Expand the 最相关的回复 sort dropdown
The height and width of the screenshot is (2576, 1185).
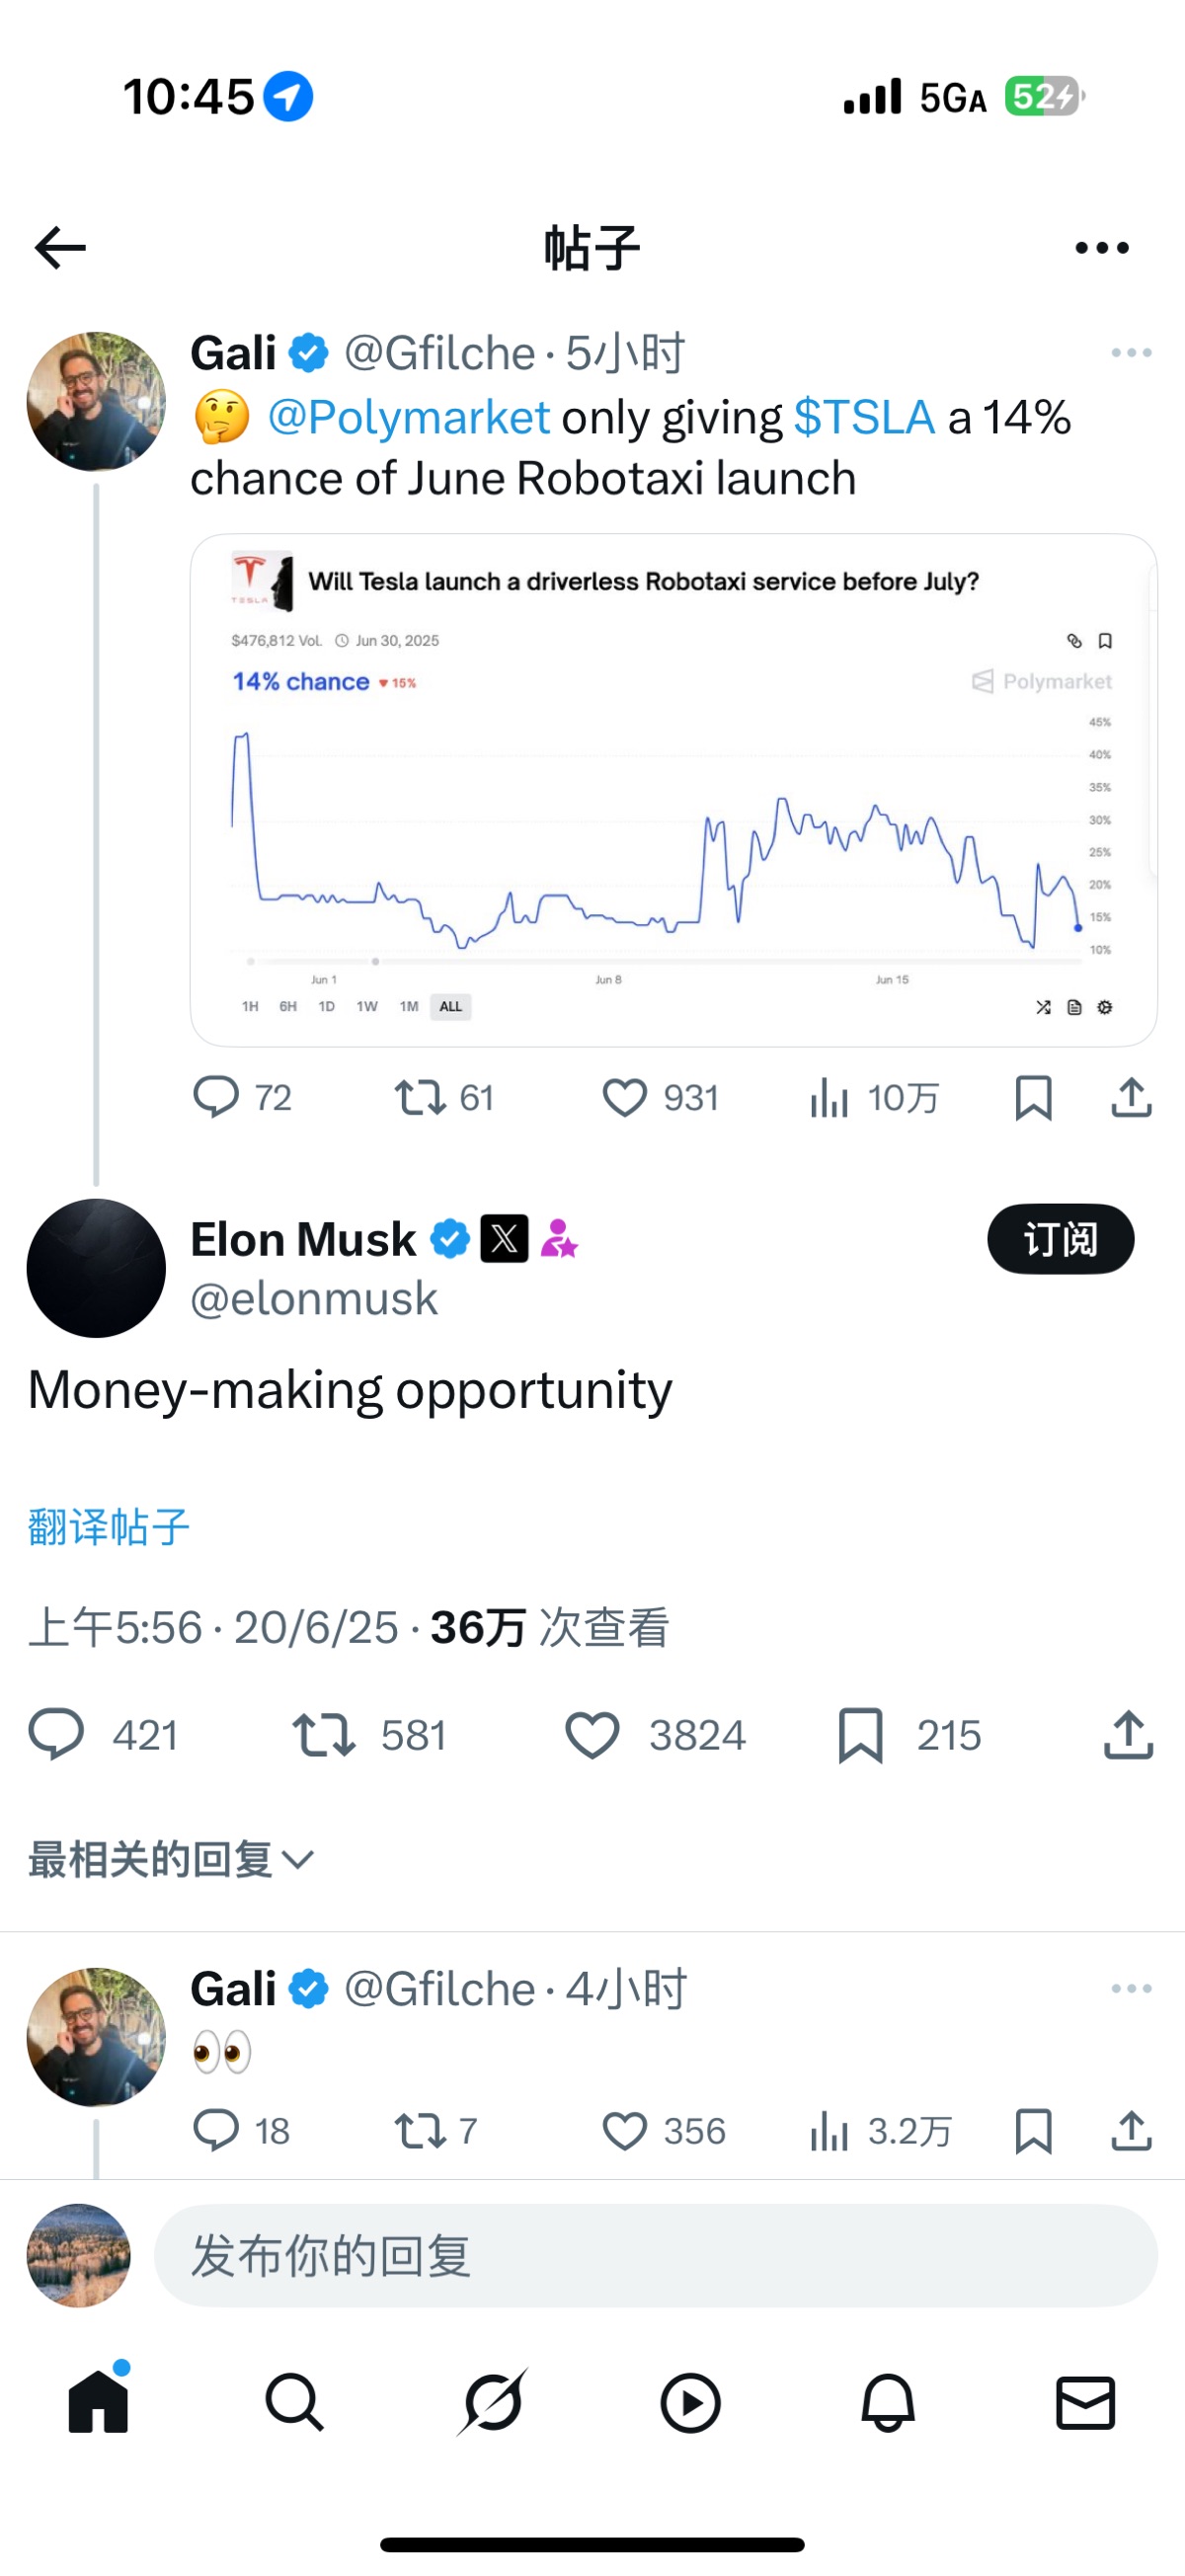click(171, 1860)
